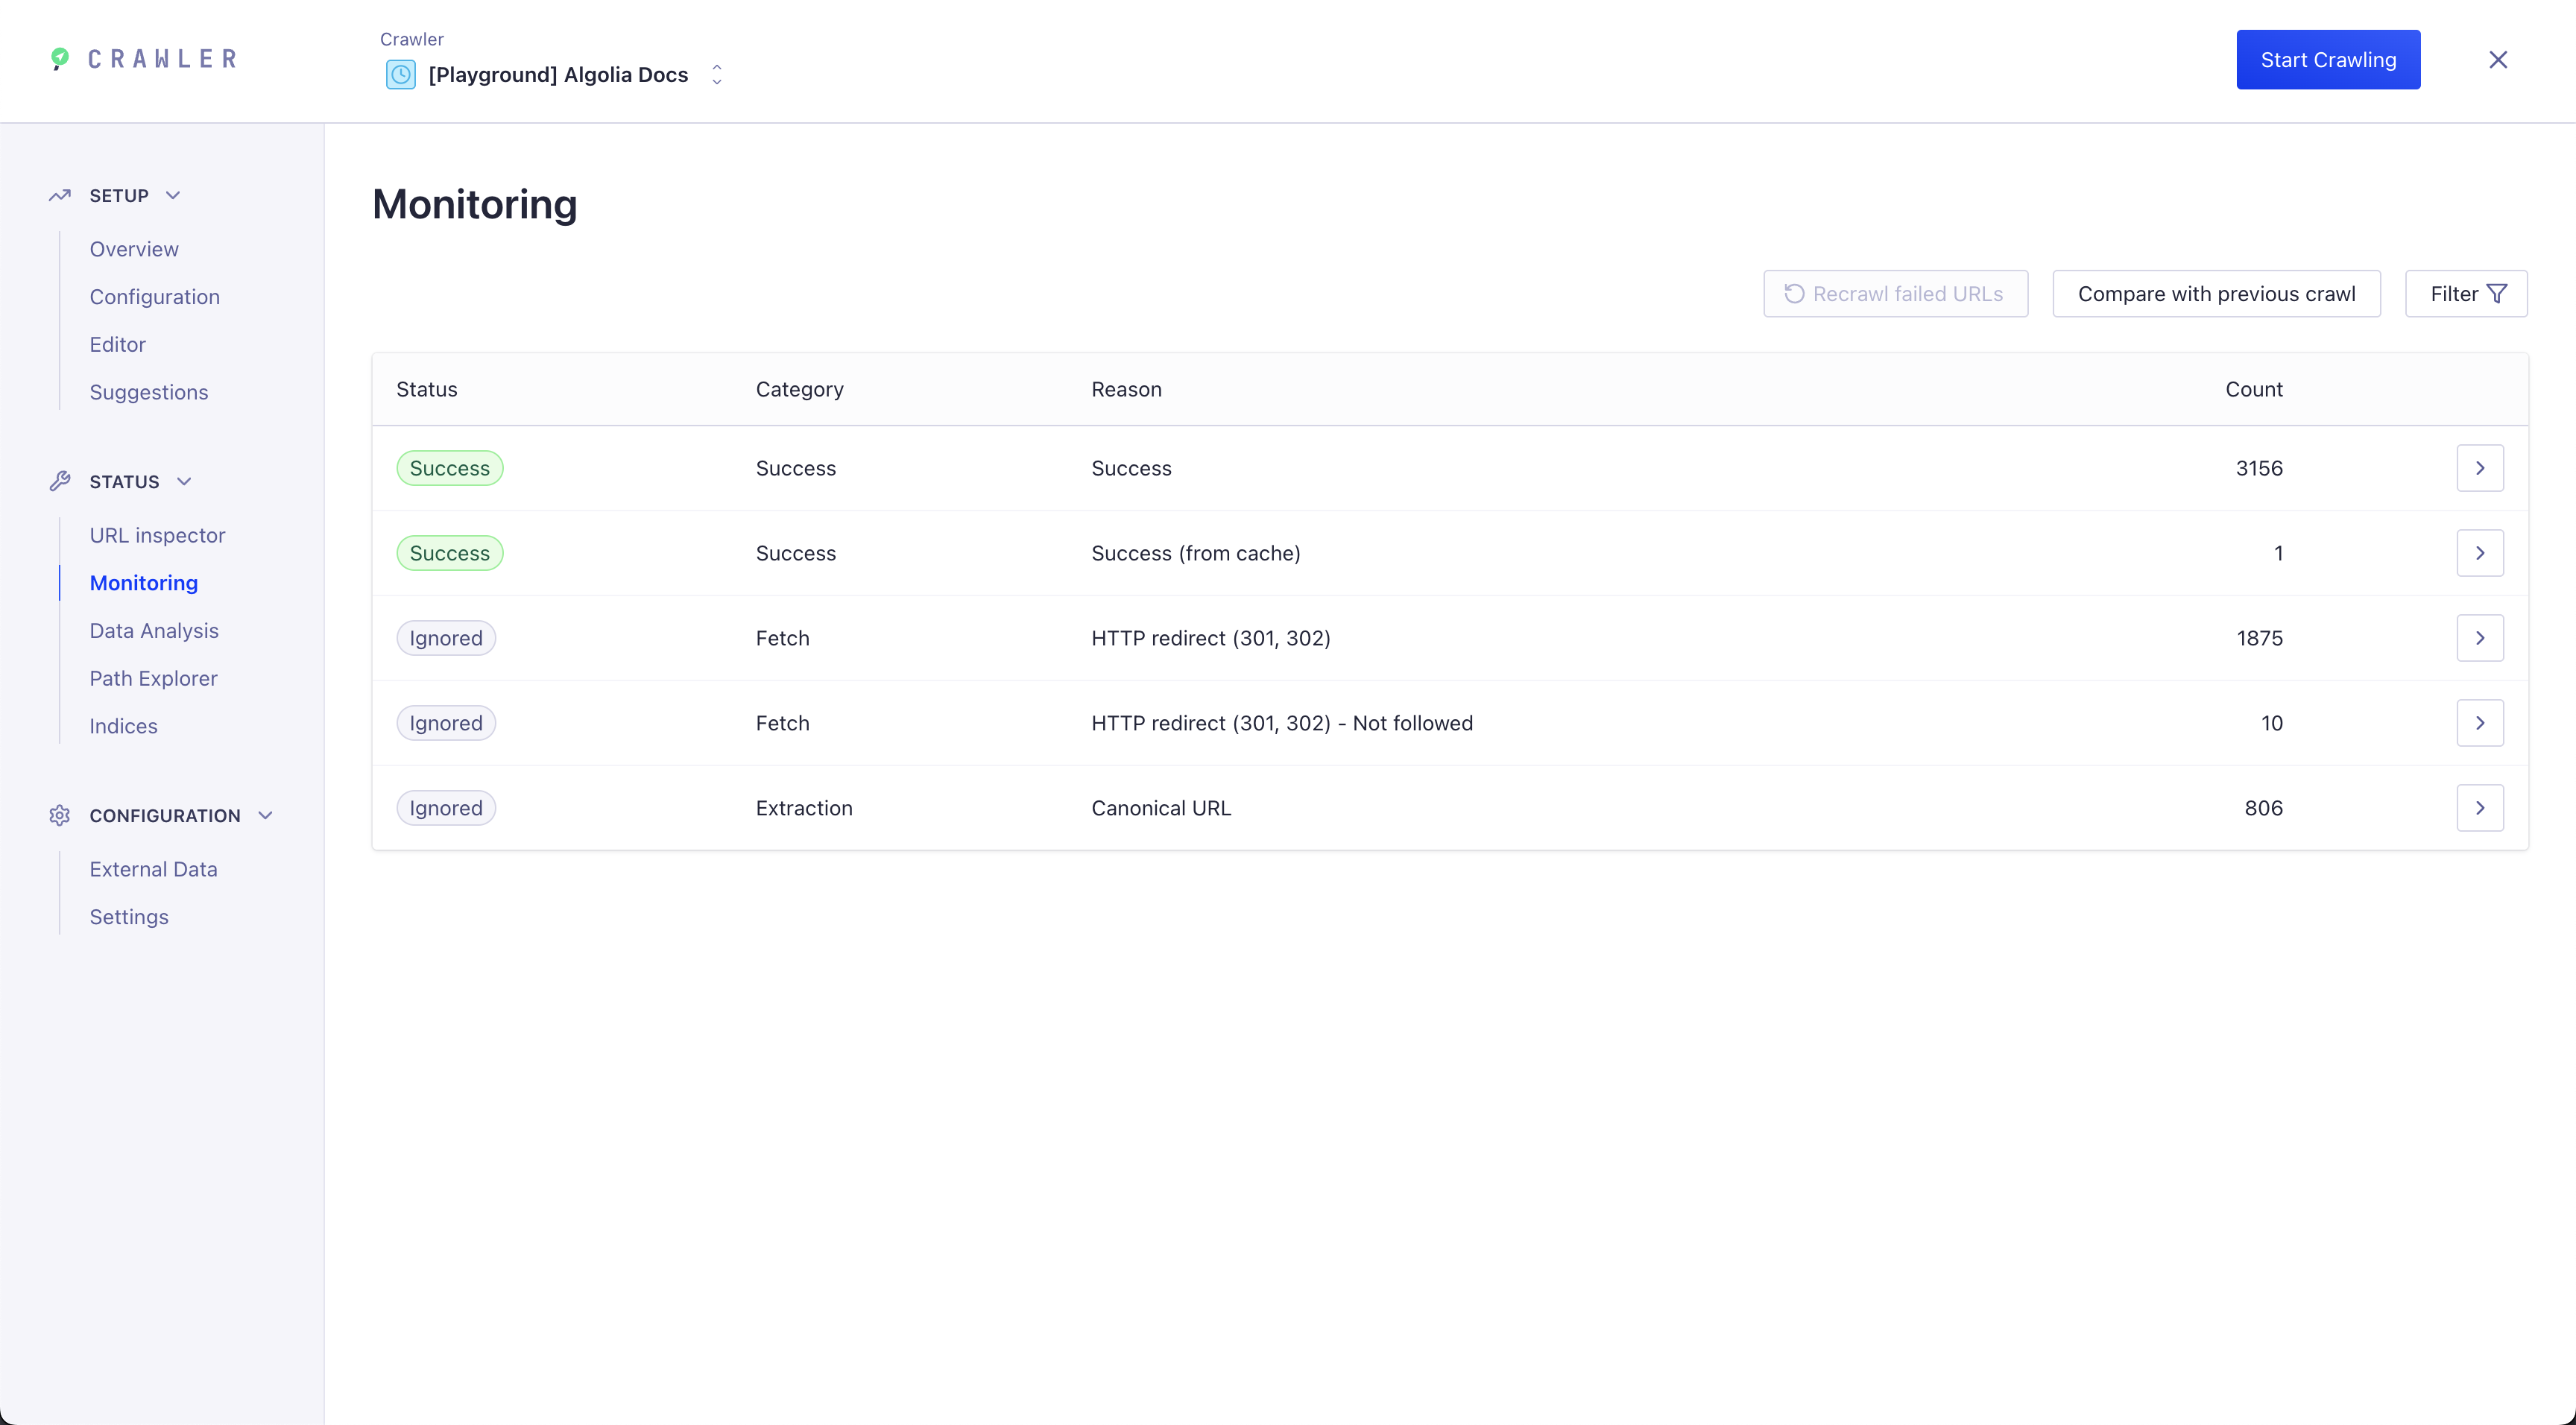Open the crawler selector dropdown

click(716, 74)
